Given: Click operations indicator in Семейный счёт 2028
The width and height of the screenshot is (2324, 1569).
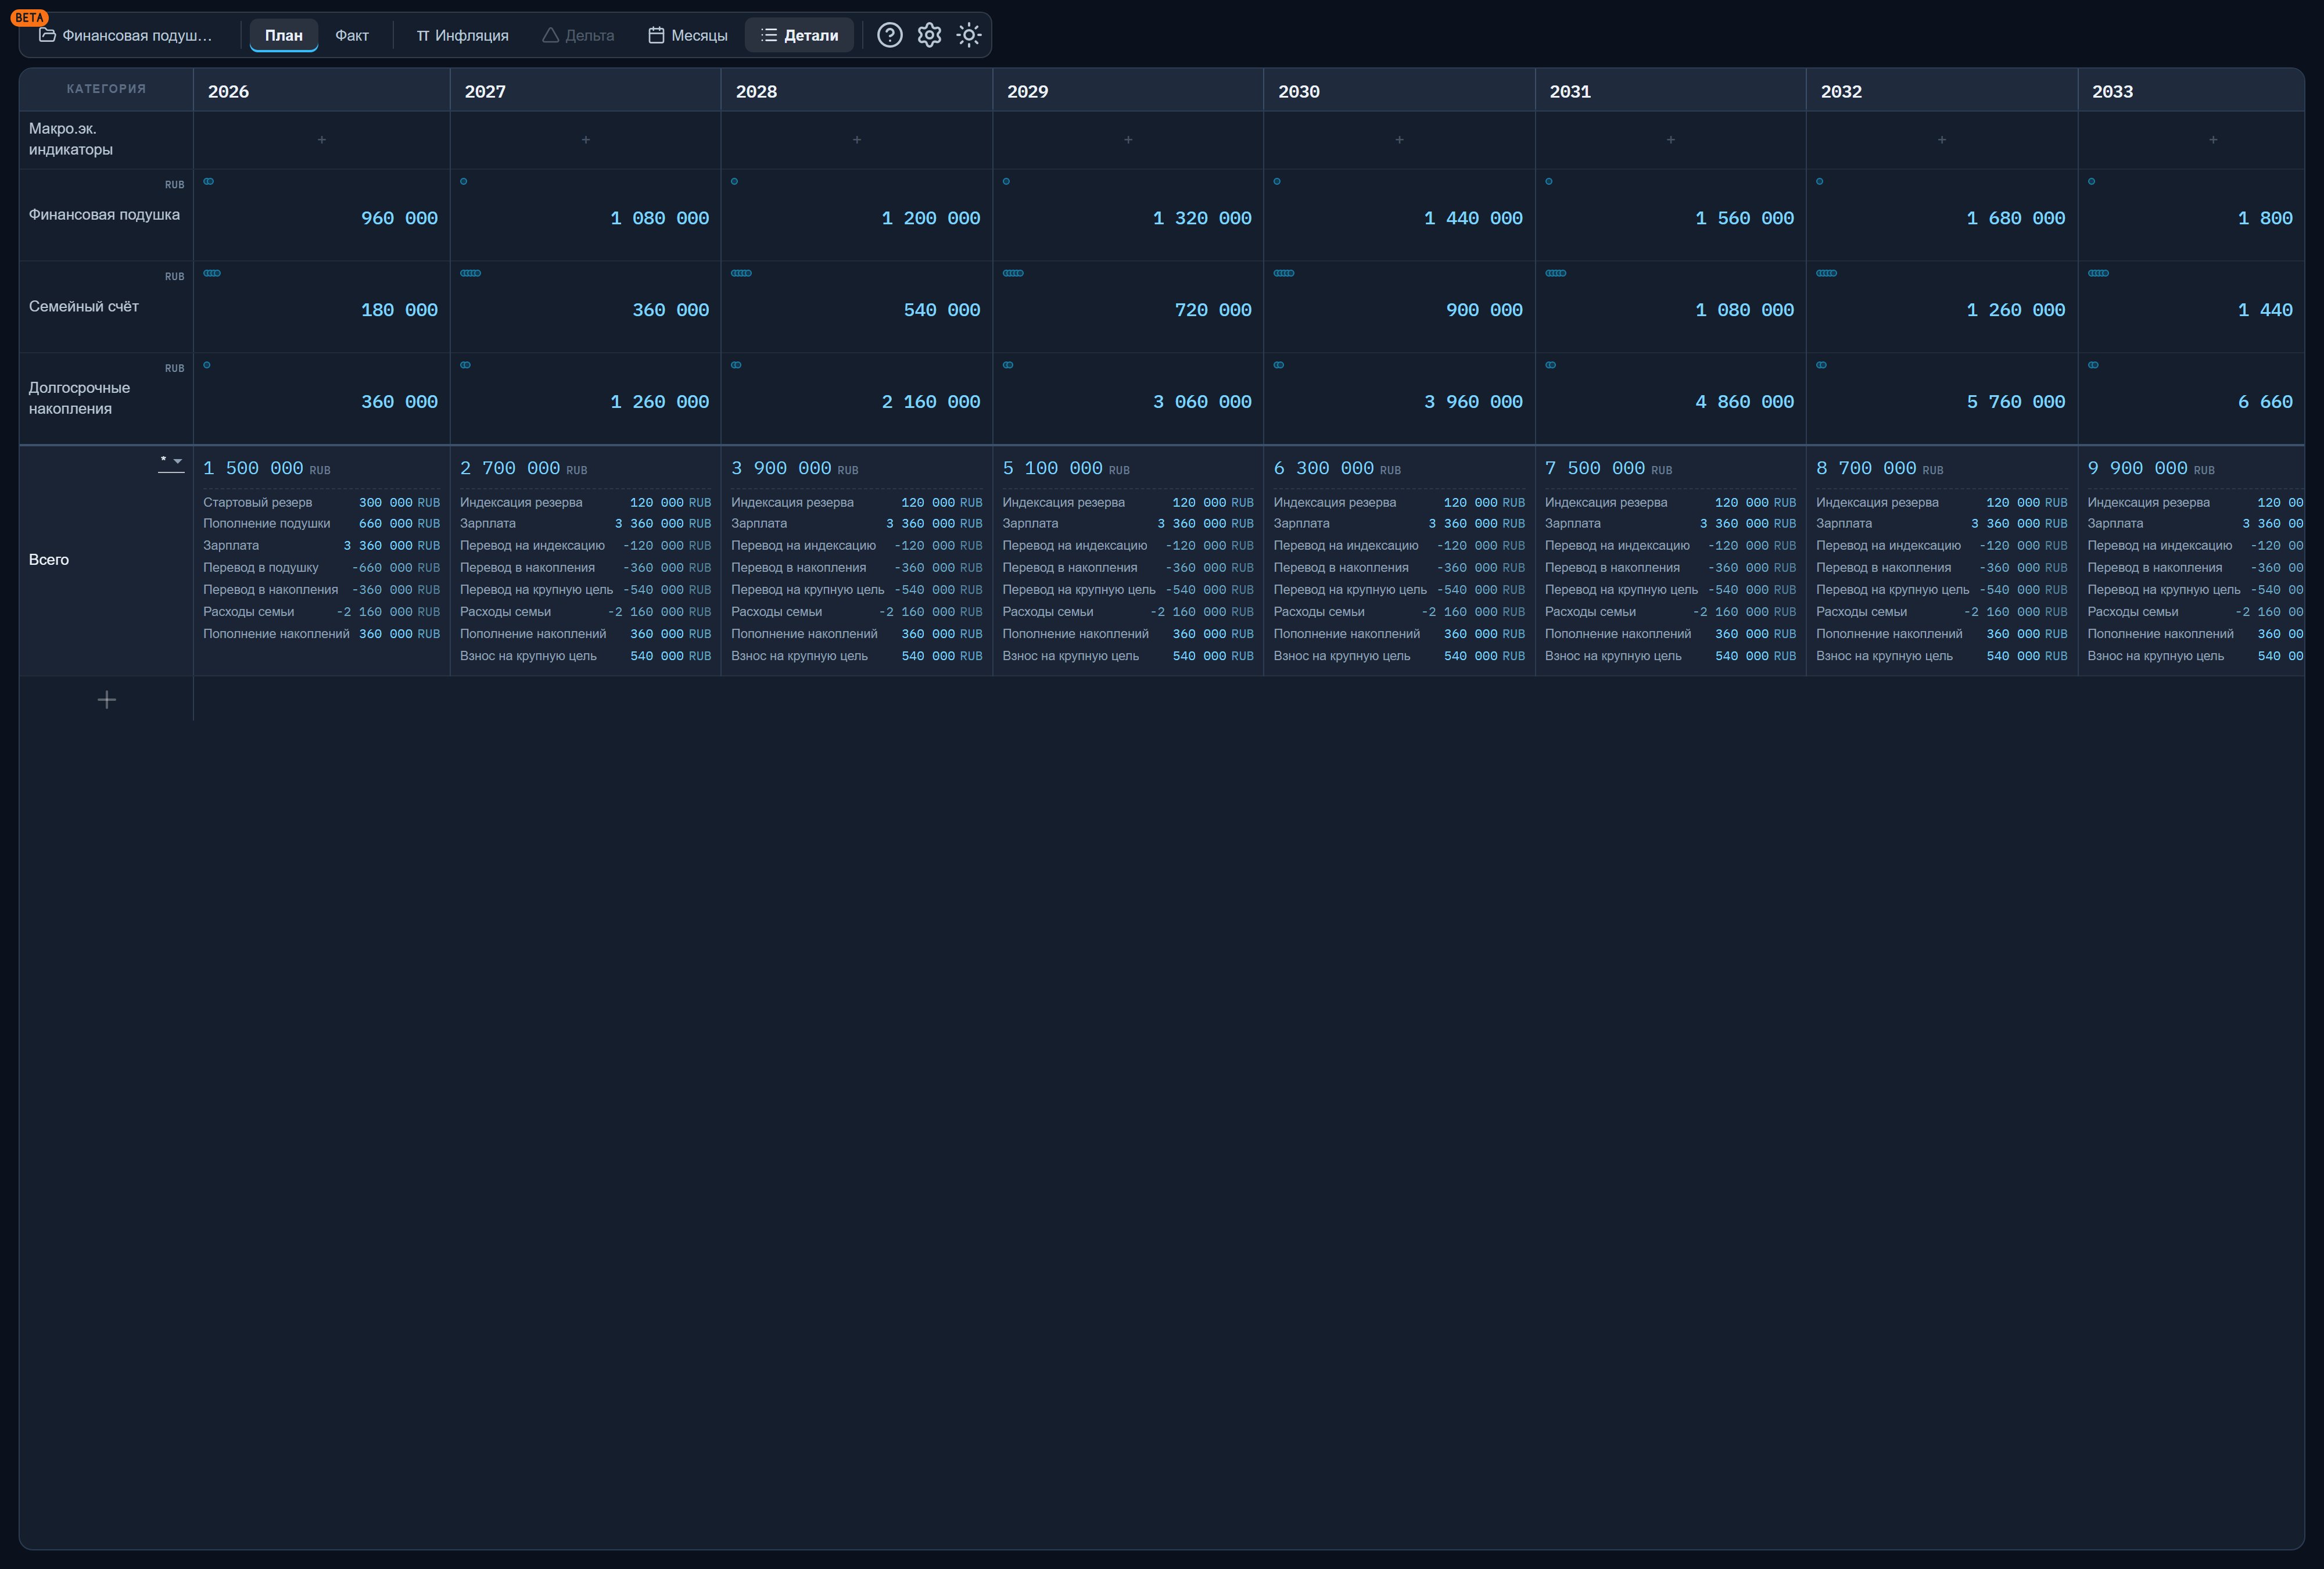Looking at the screenshot, I should 741,273.
